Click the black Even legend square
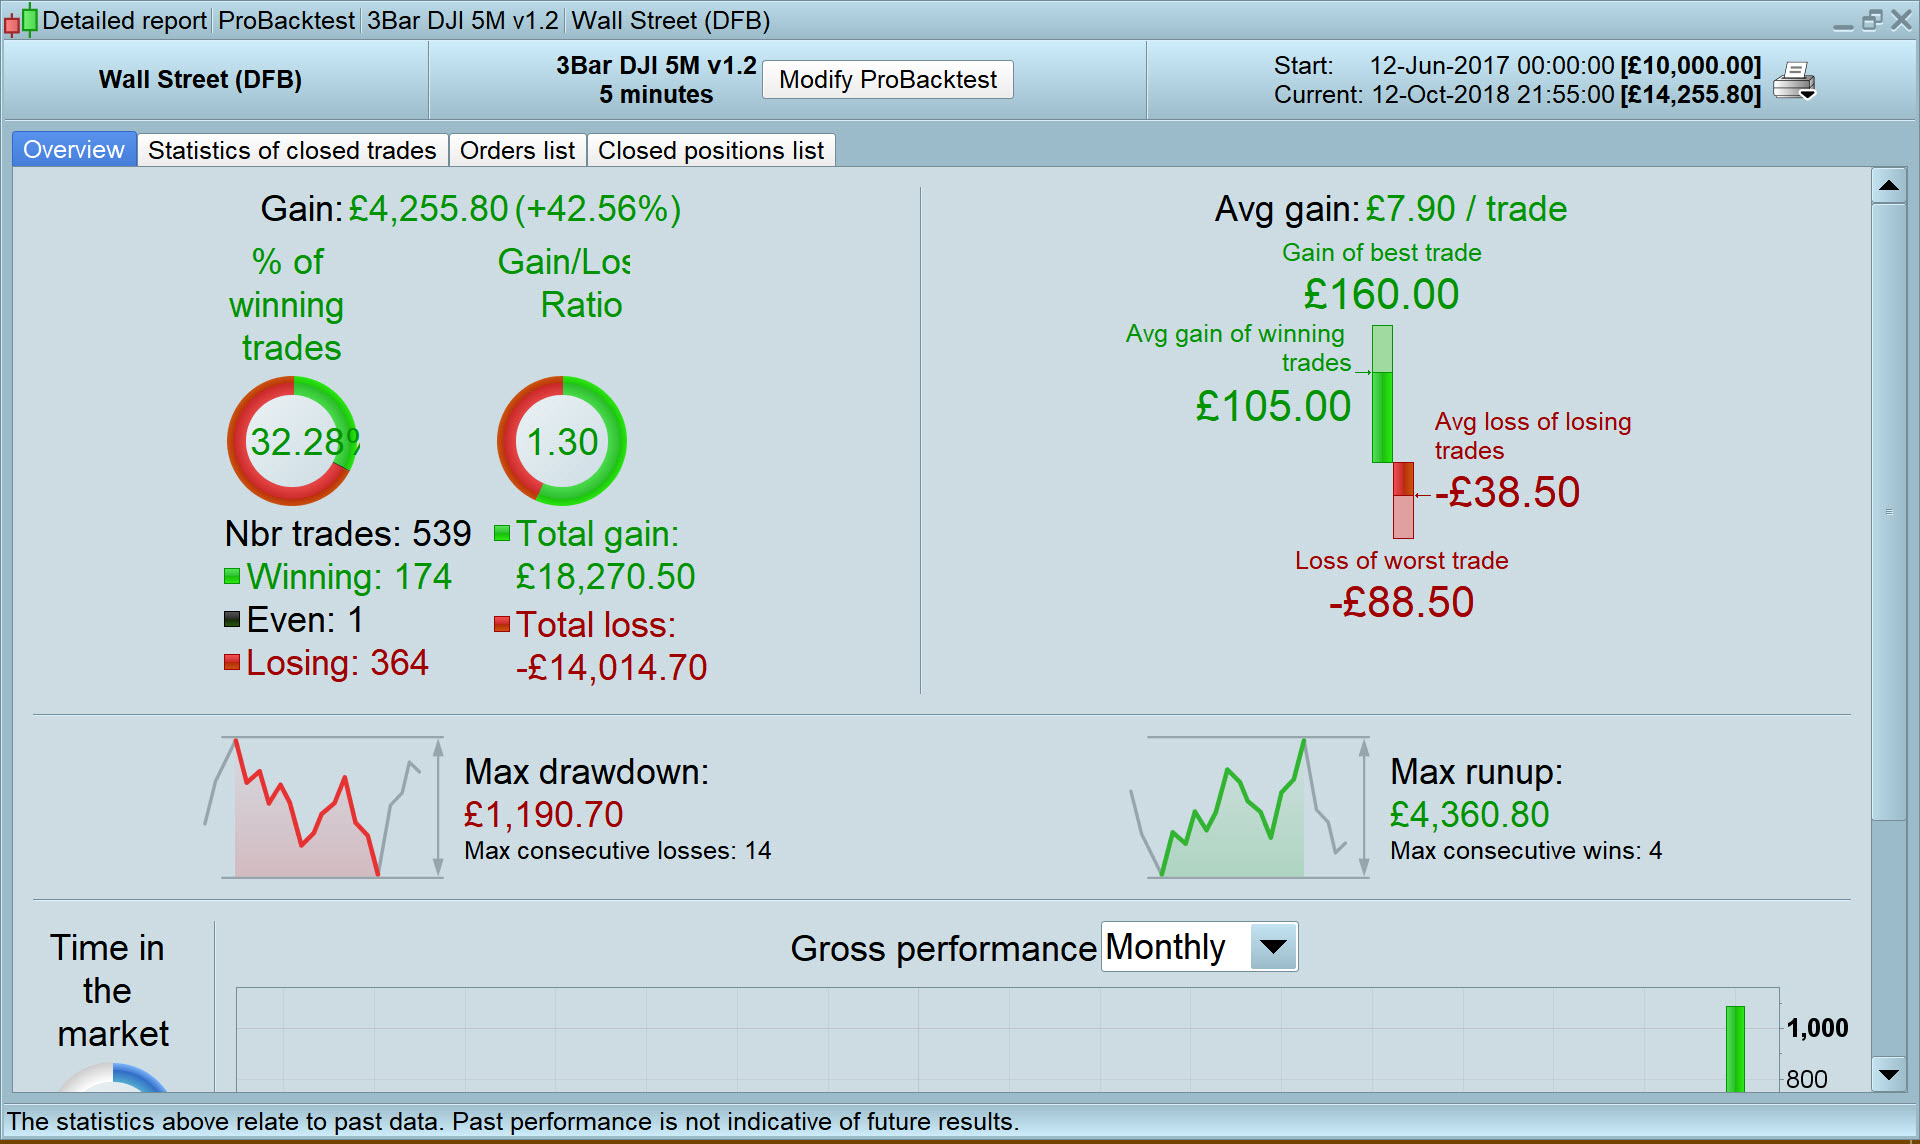 [232, 619]
